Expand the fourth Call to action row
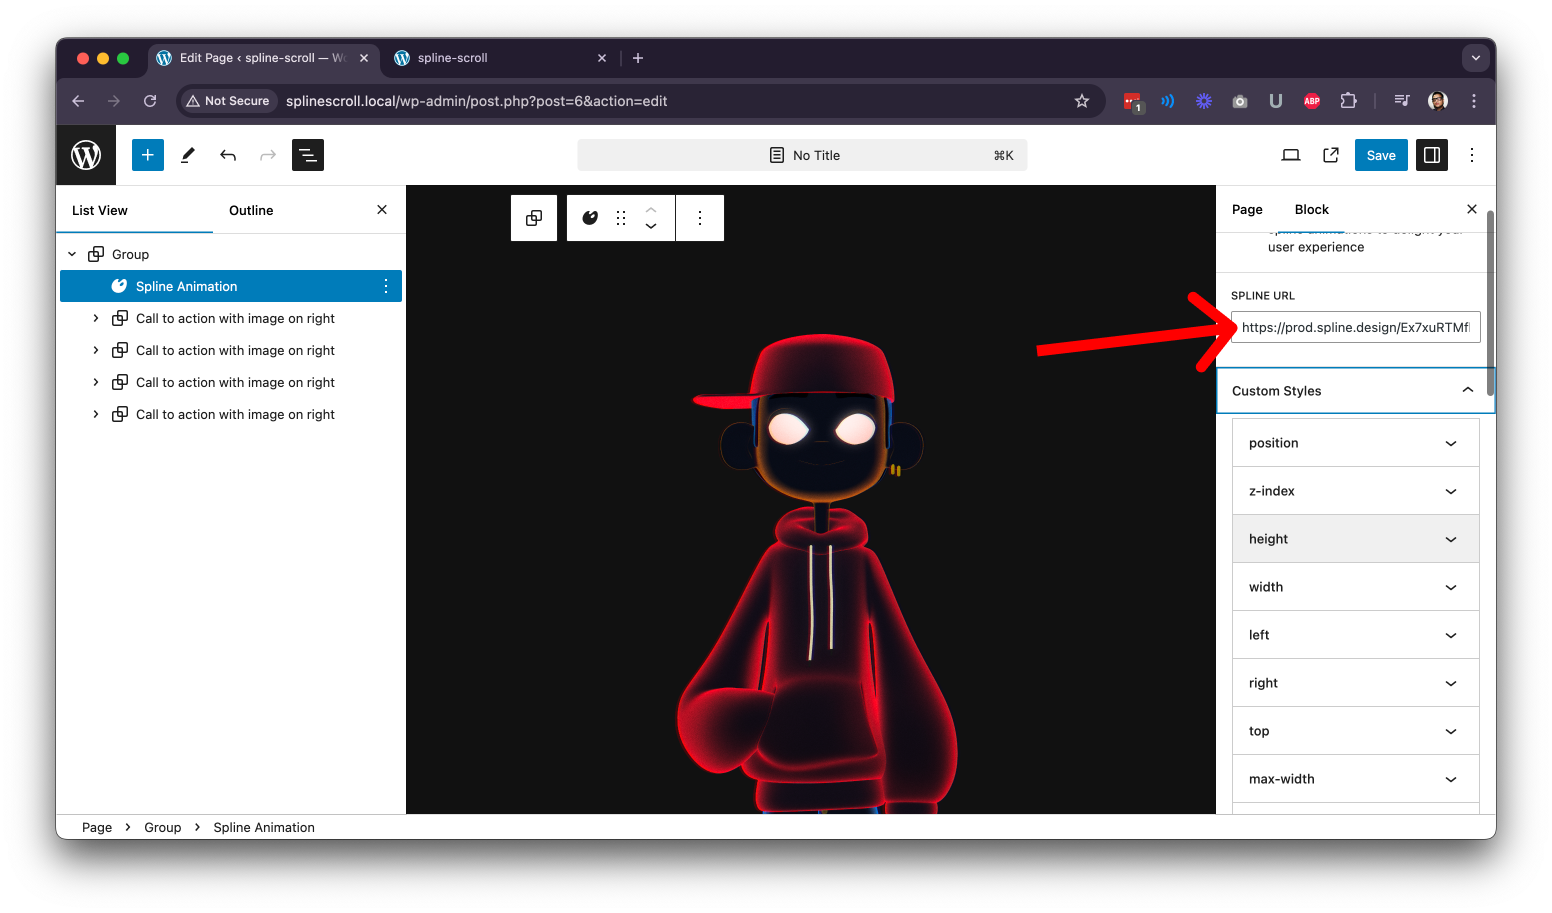1552x913 pixels. [96, 414]
